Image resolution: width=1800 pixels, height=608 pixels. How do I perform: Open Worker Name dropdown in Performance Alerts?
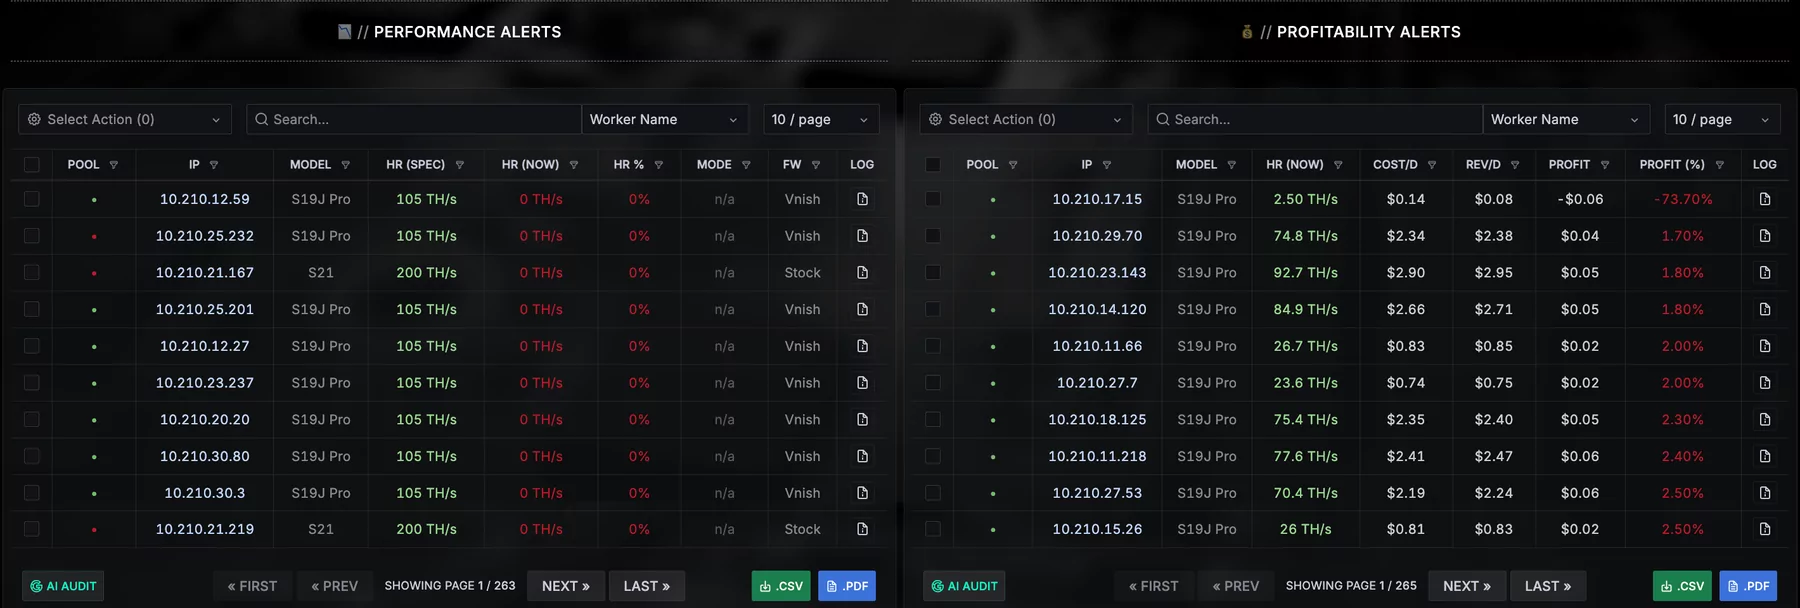tap(665, 119)
